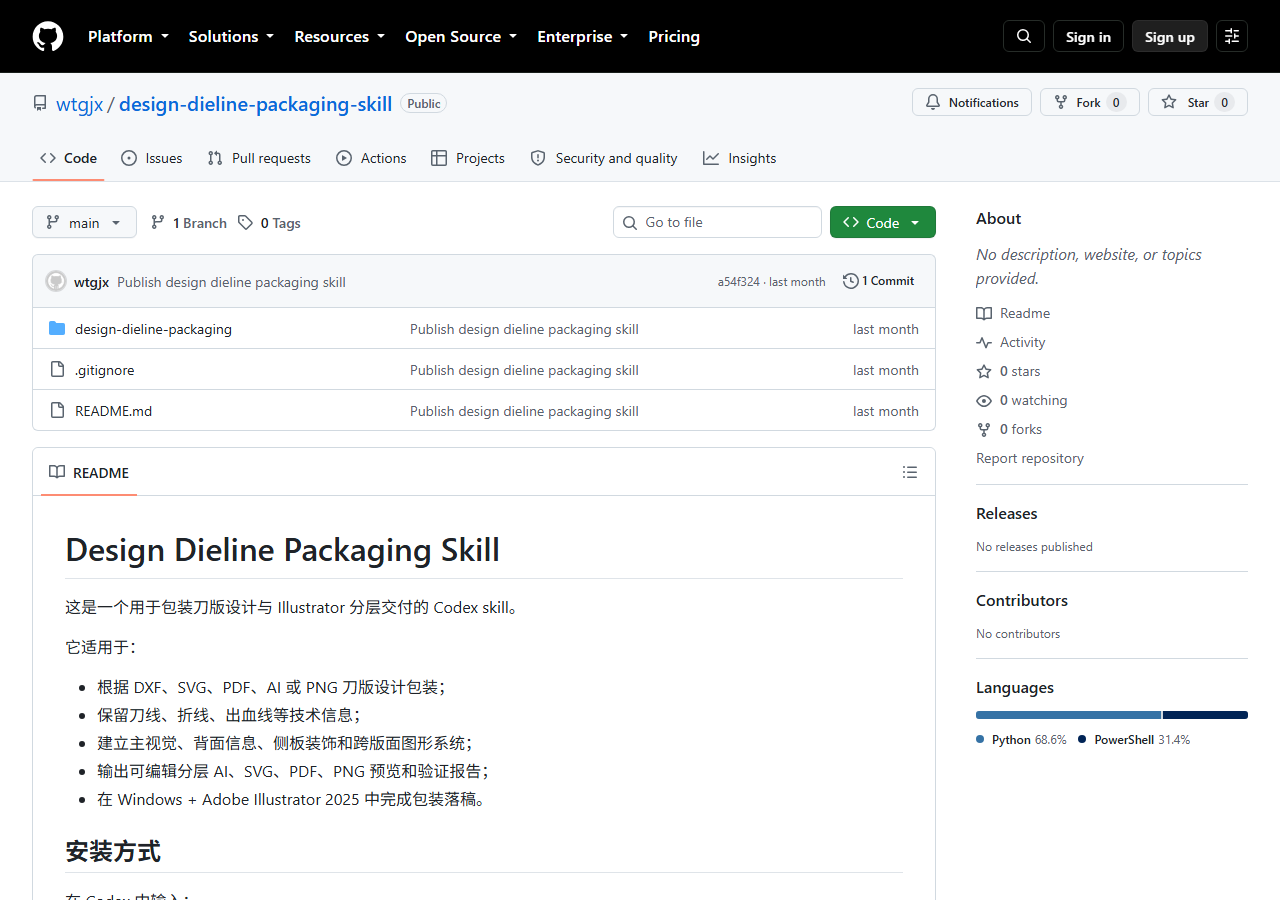1280x900 pixels.
Task: Click the Design Dieline Packaging Skill heading
Action: tap(282, 550)
